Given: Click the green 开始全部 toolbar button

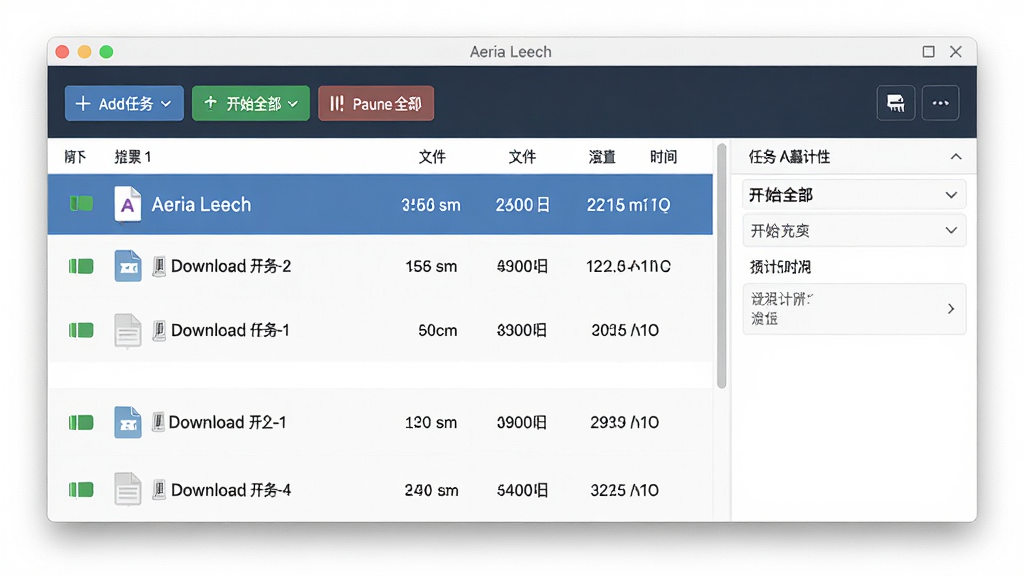Looking at the screenshot, I should coord(251,103).
